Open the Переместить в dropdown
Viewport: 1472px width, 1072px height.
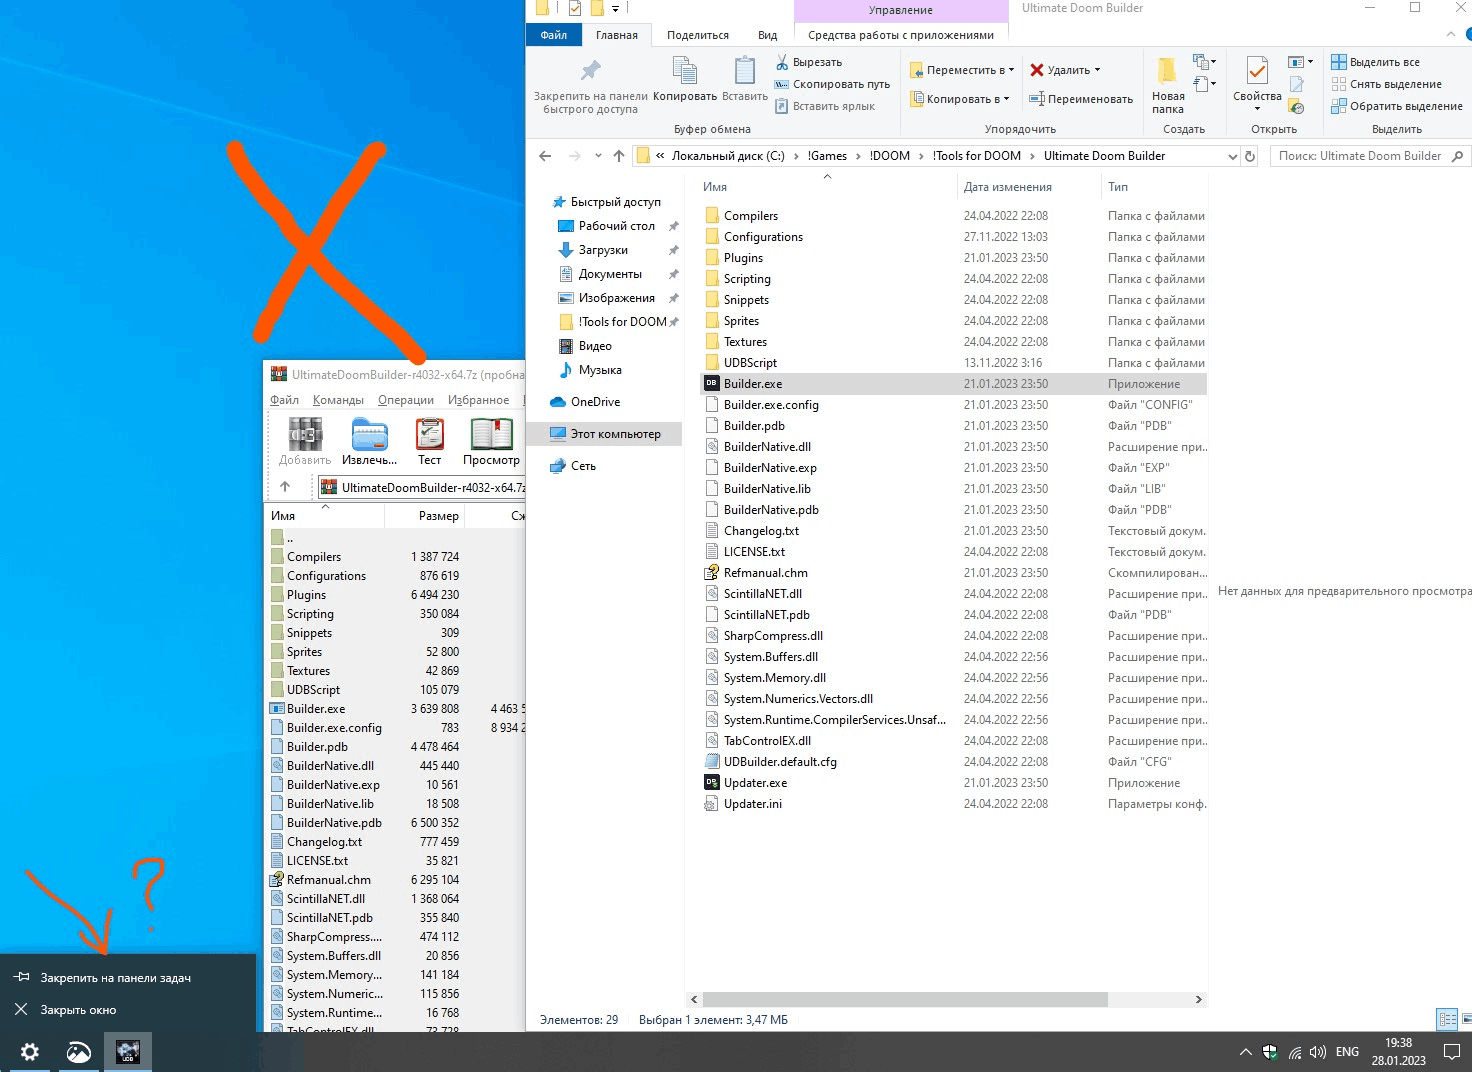coord(962,70)
